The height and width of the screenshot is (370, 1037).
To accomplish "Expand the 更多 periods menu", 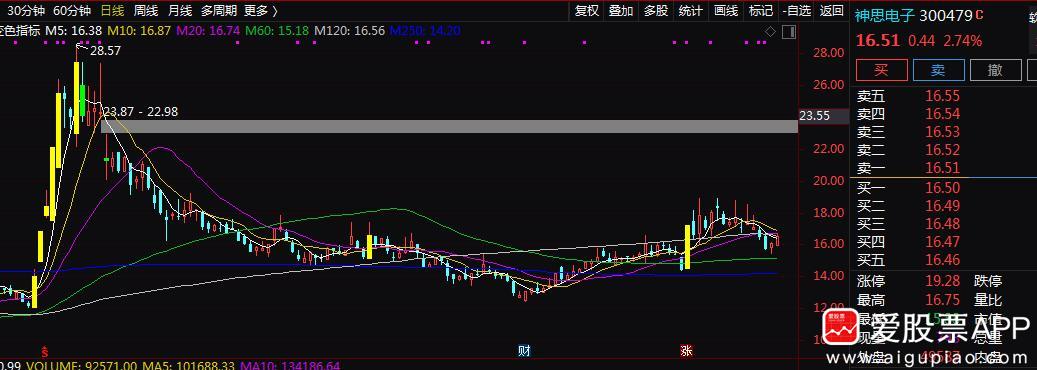I will point(261,11).
